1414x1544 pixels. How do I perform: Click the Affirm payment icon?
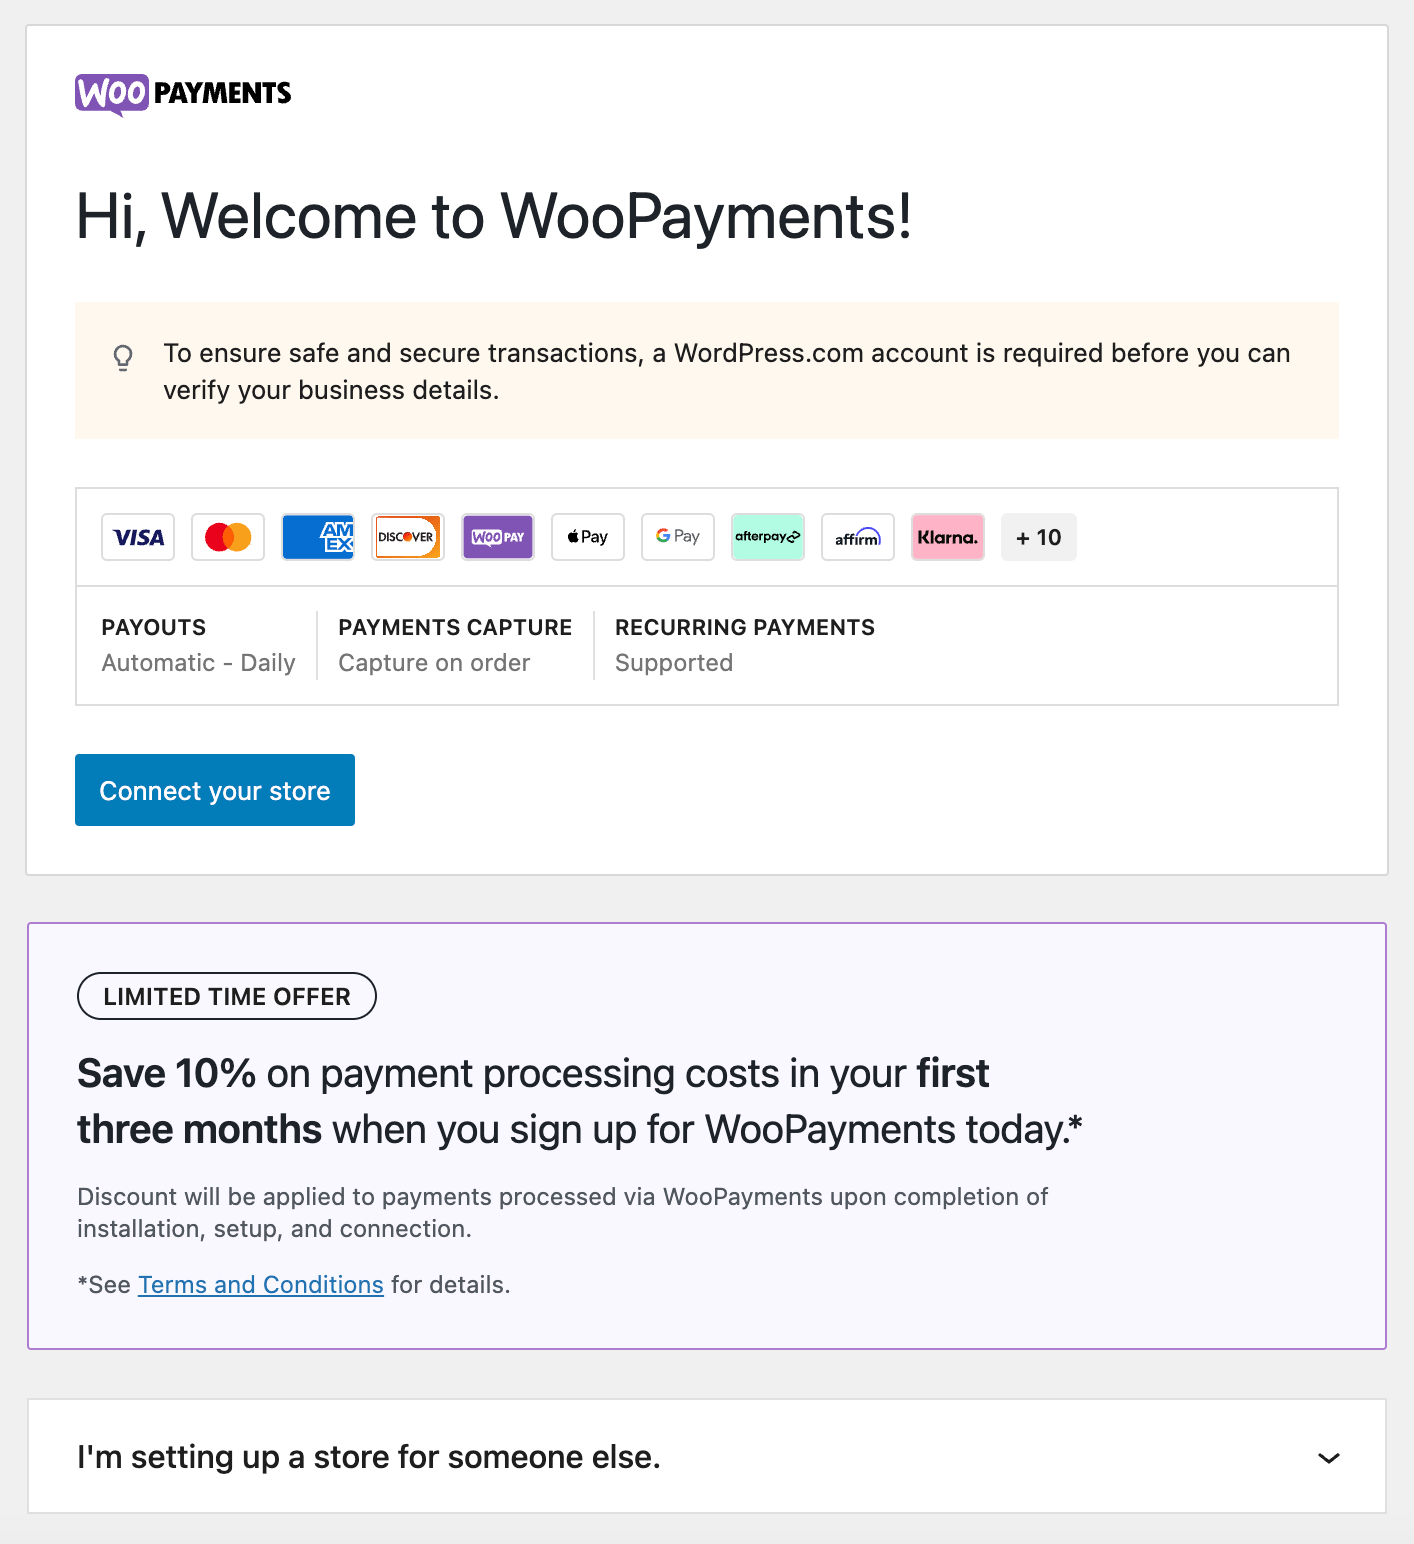pyautogui.click(x=857, y=537)
